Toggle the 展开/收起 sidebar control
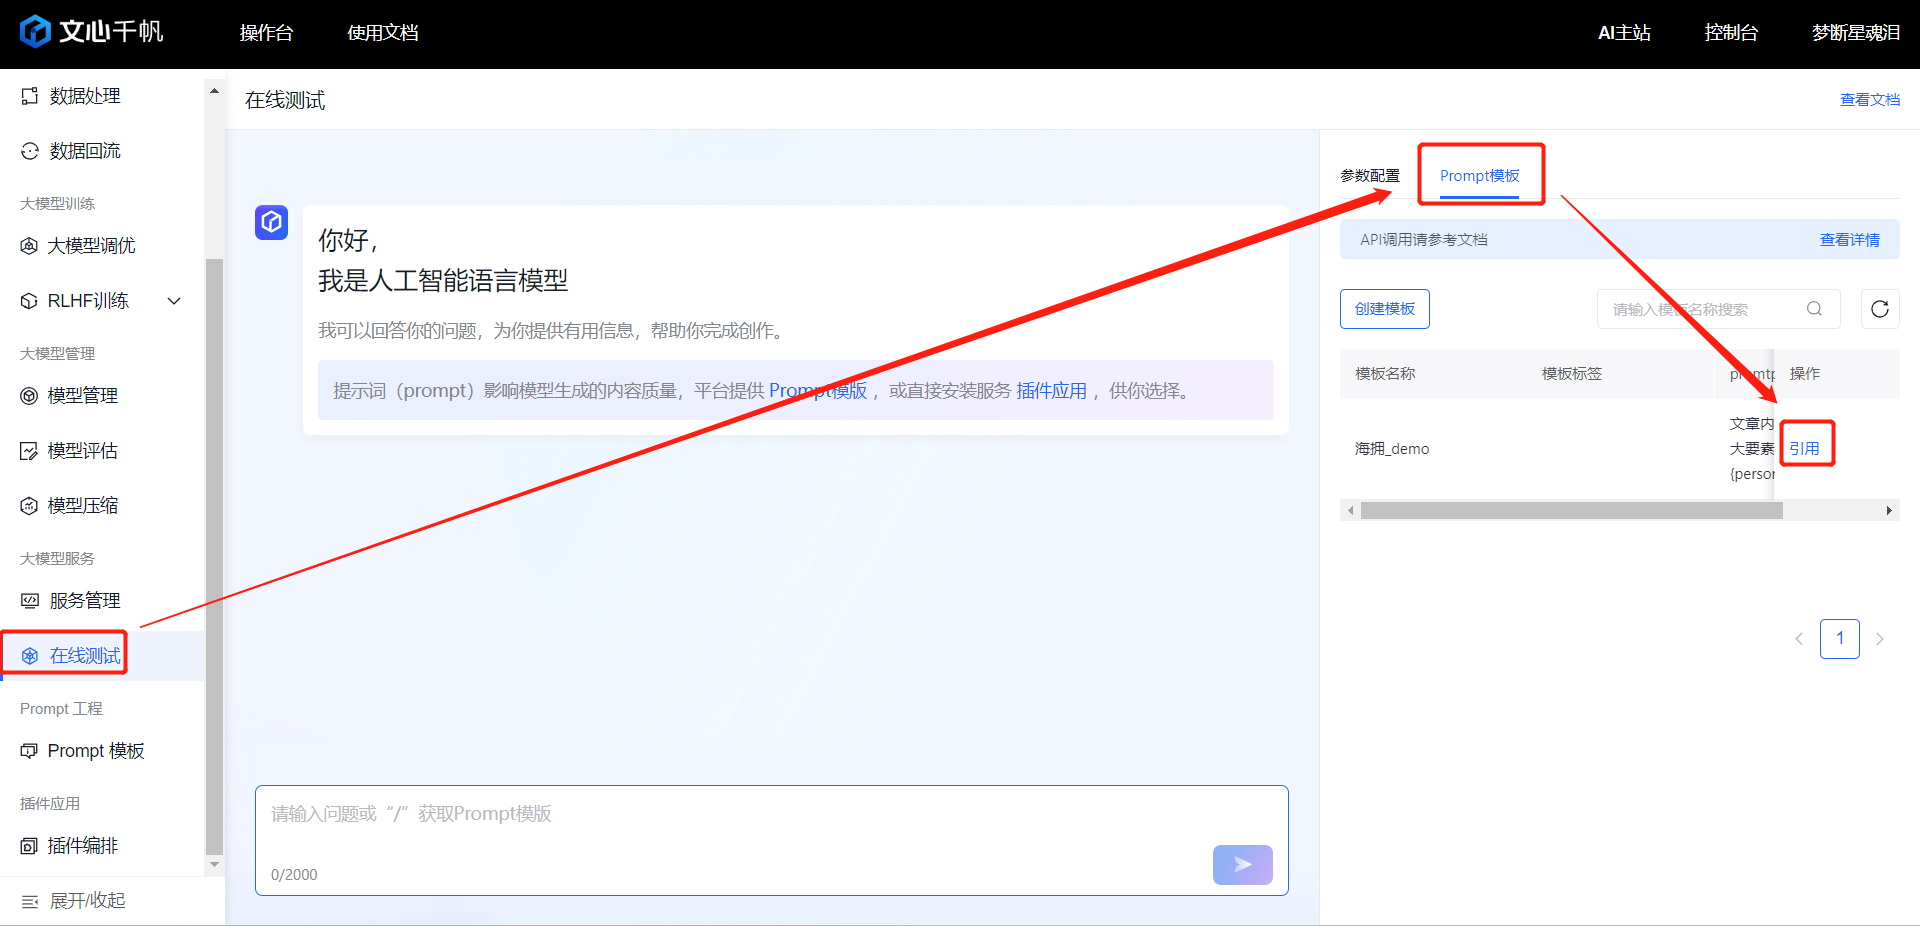 73,901
